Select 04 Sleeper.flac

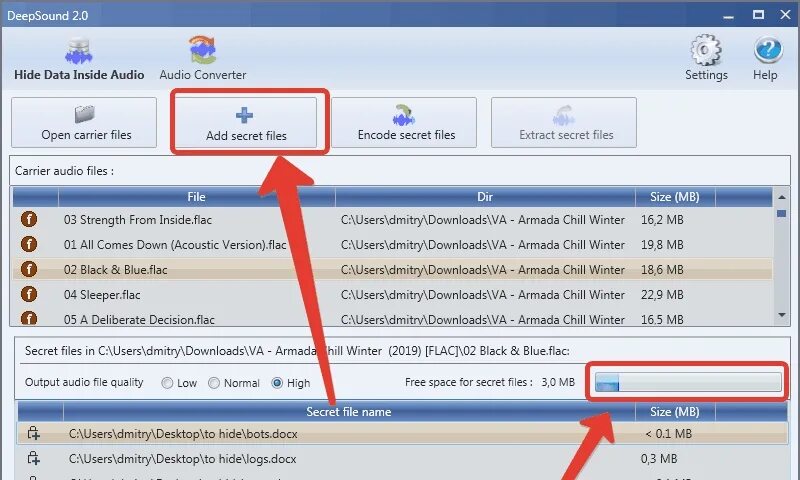point(392,294)
